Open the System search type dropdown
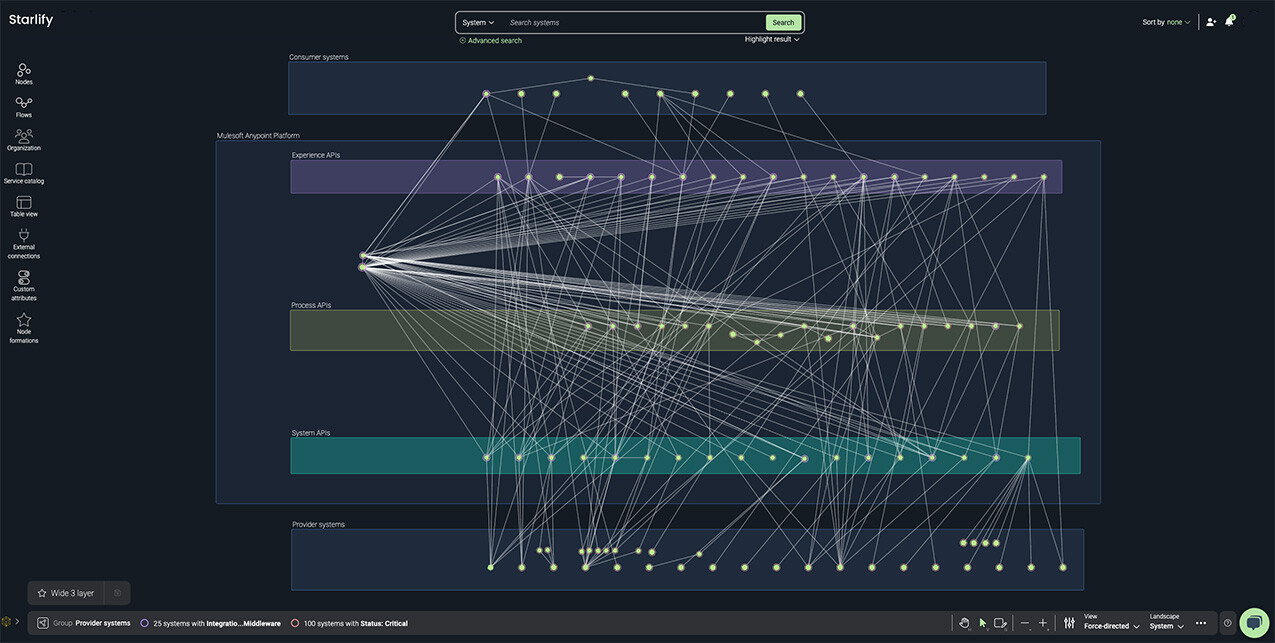This screenshot has height=643, width=1275. (478, 22)
